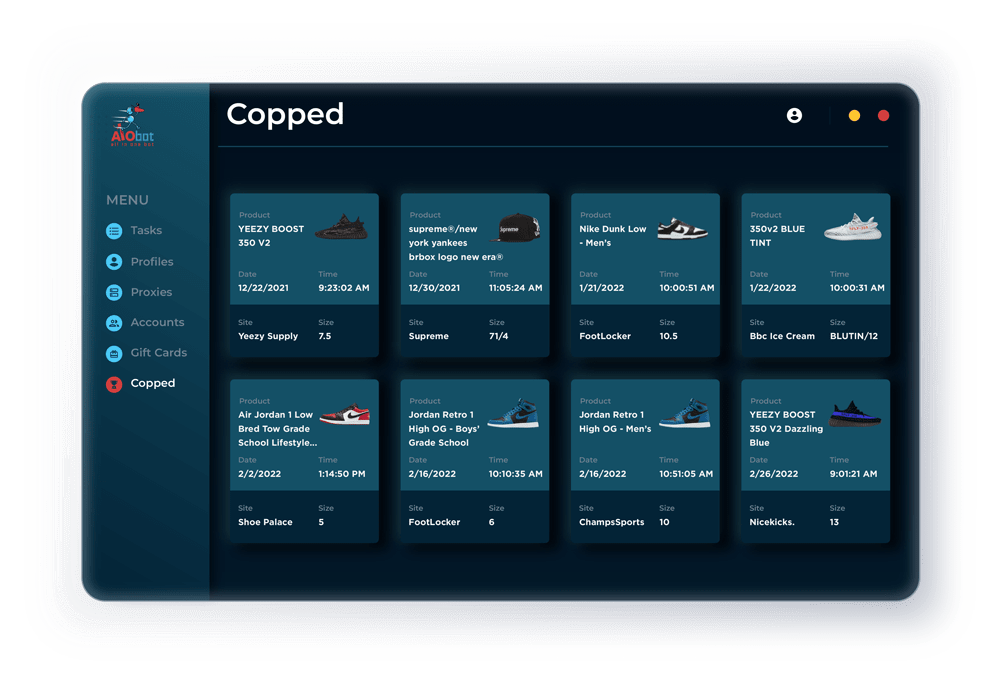Click the 'FootLocker' site on the Nike Dunk card
Screen dimensions: 1000x683
click(605, 336)
